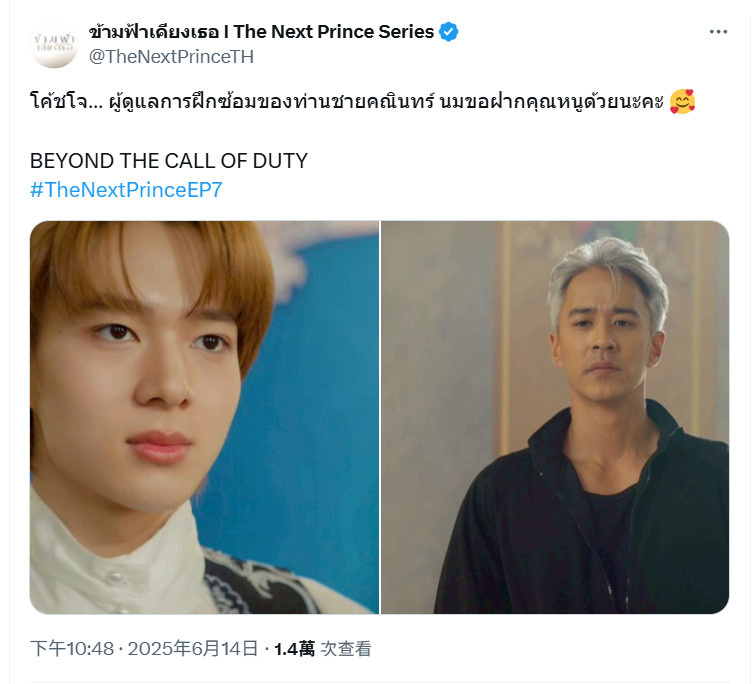This screenshot has height=684, width=756.
Task: View the left photo of orange-haired man
Action: (x=204, y=417)
